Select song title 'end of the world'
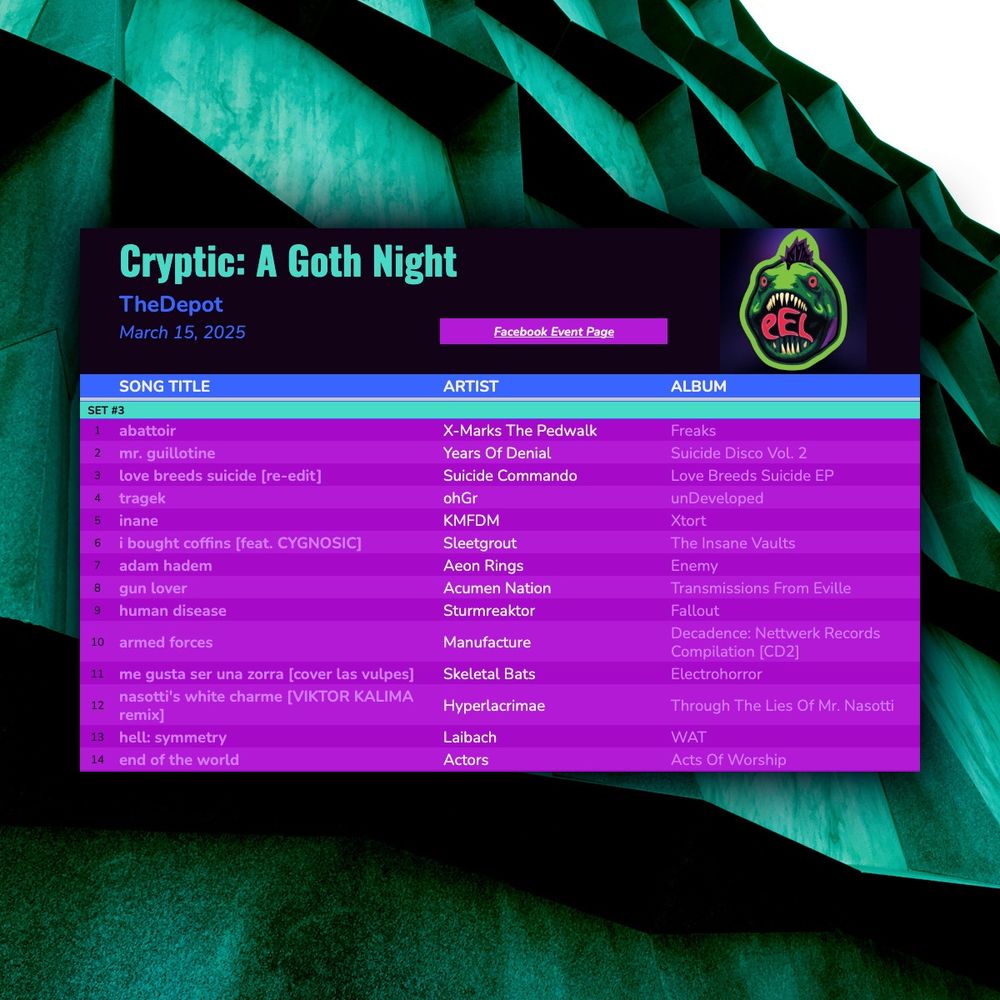Screen dimensions: 1000x1000 179,760
